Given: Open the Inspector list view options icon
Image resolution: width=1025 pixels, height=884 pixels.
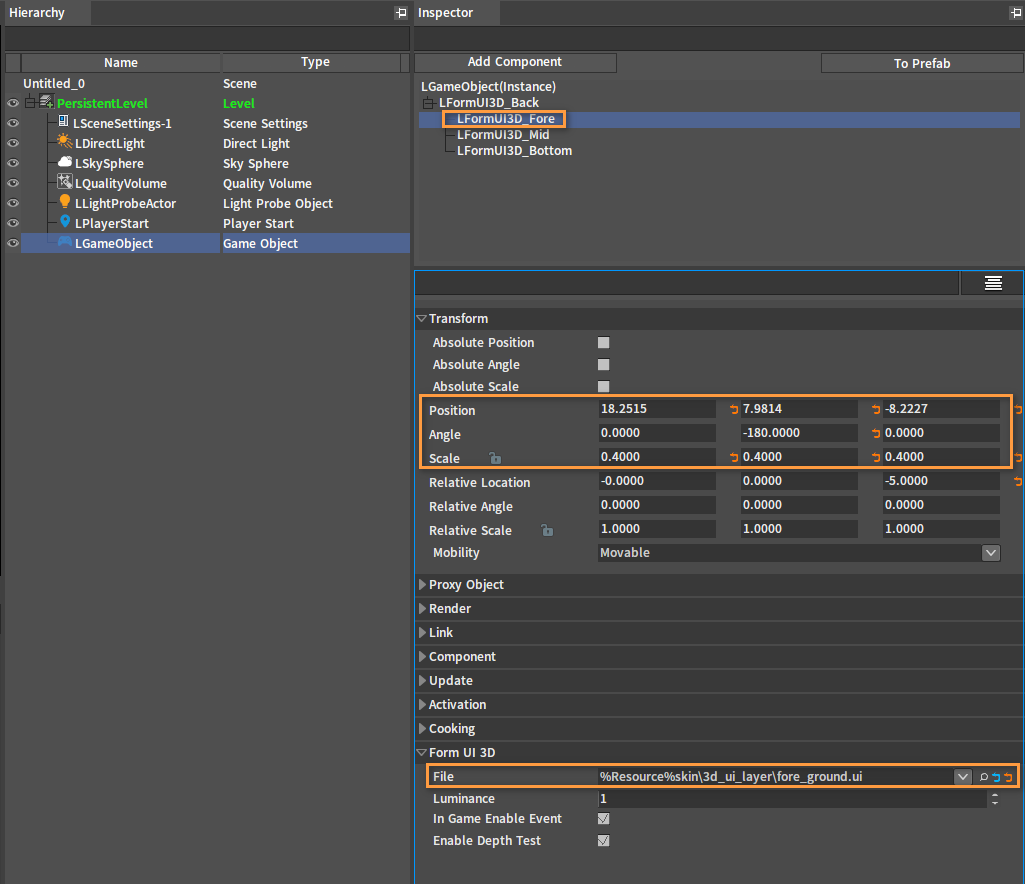Looking at the screenshot, I should click(x=993, y=283).
